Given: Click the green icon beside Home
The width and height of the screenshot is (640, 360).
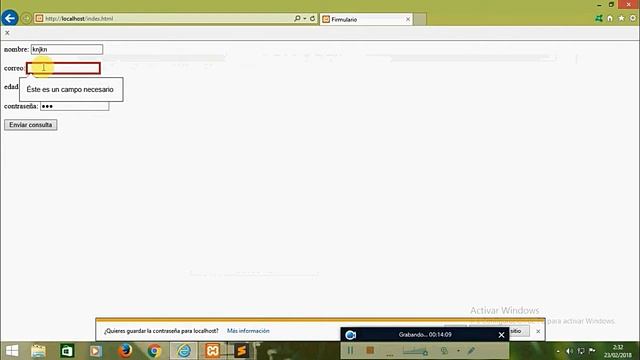Looking at the screenshot, I should [599, 18].
